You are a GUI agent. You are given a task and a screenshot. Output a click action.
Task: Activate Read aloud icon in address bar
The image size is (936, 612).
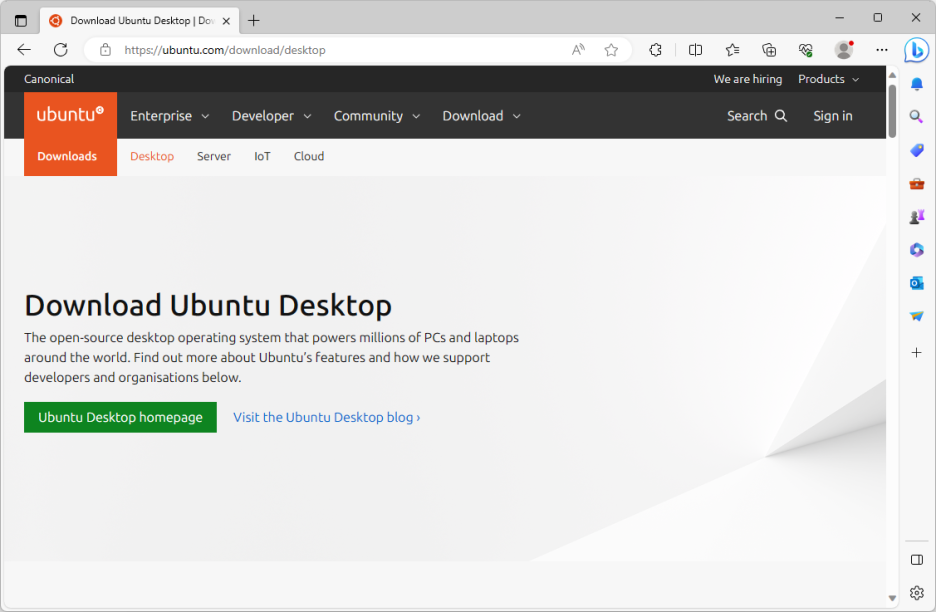click(578, 50)
